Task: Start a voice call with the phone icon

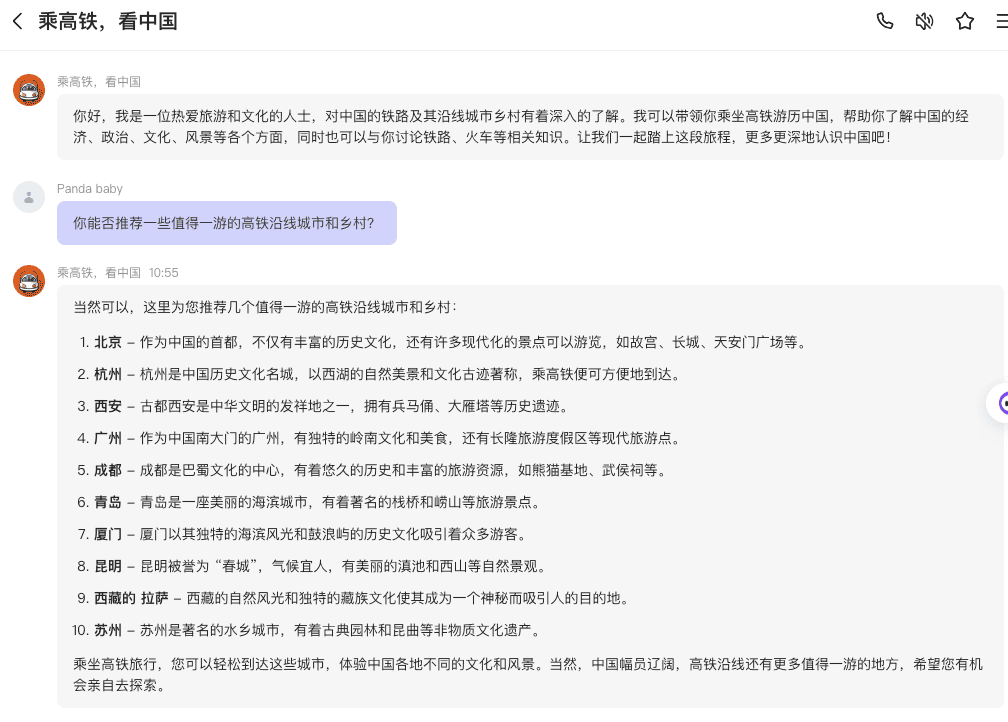Action: pos(884,21)
